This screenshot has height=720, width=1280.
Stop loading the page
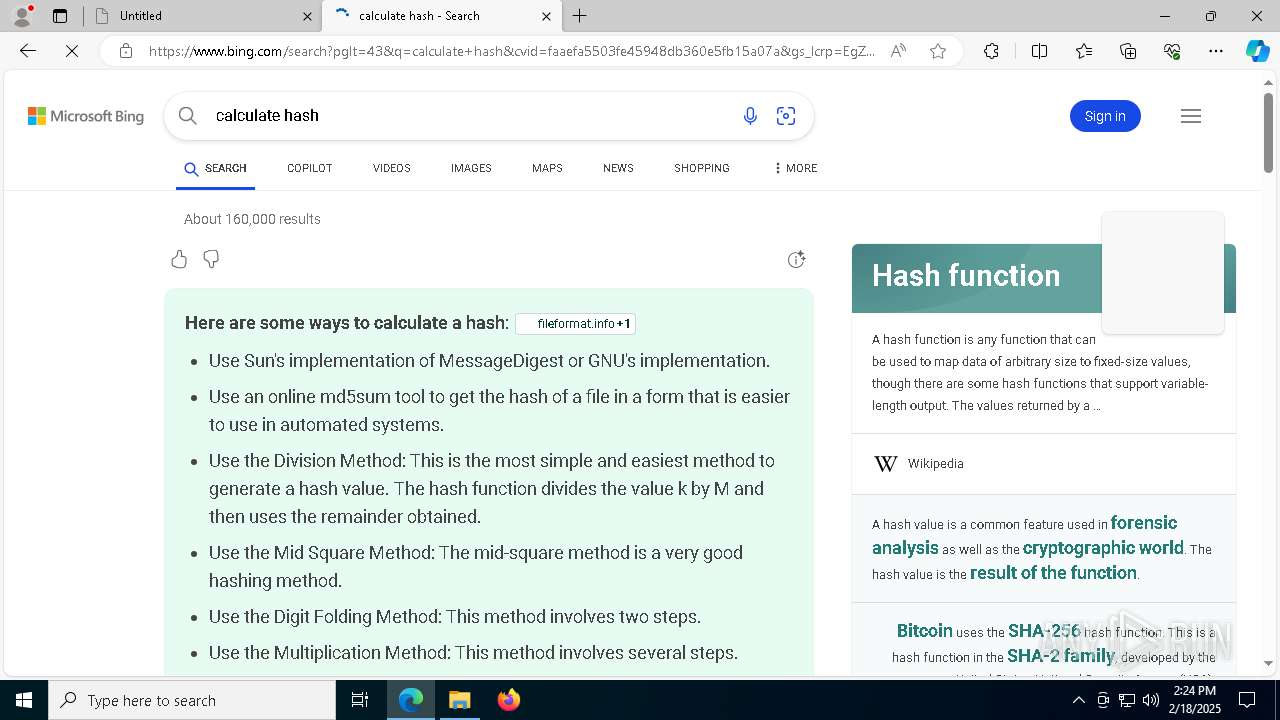72,51
